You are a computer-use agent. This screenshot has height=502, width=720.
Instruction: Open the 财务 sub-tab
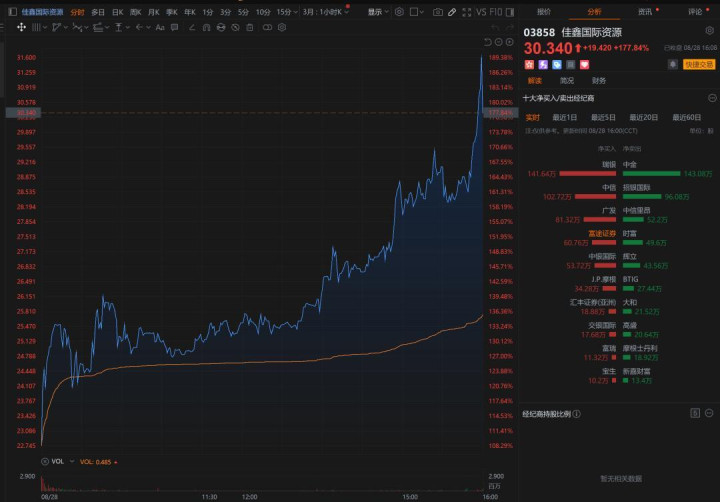pyautogui.click(x=598, y=81)
